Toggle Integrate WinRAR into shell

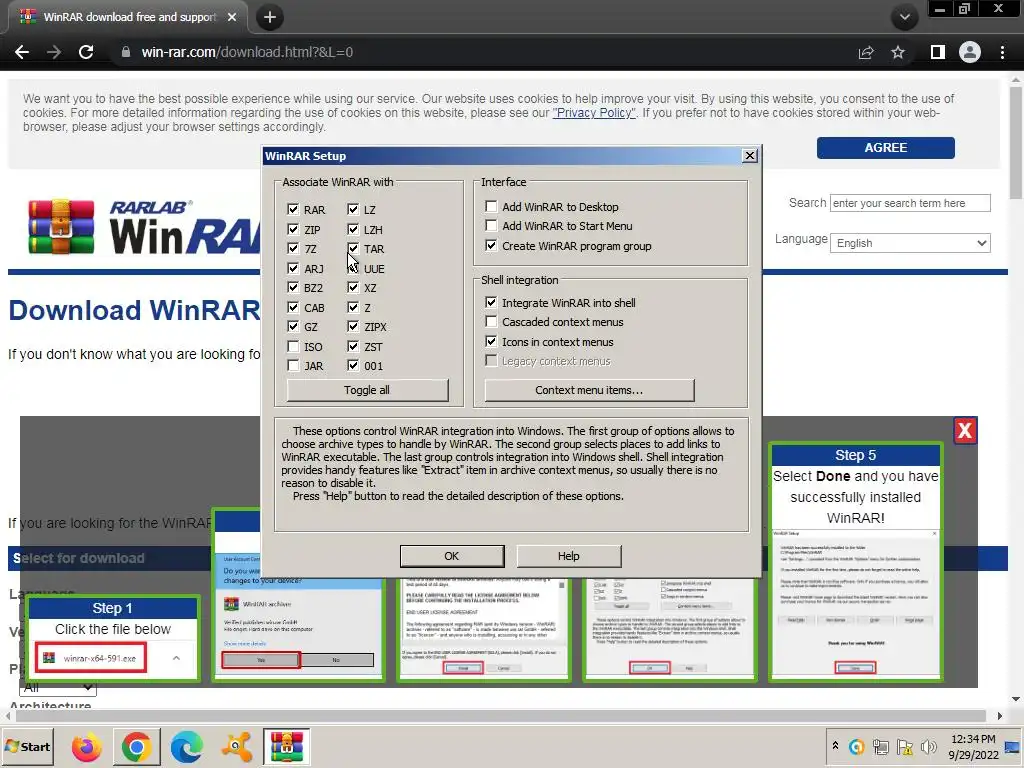(491, 302)
